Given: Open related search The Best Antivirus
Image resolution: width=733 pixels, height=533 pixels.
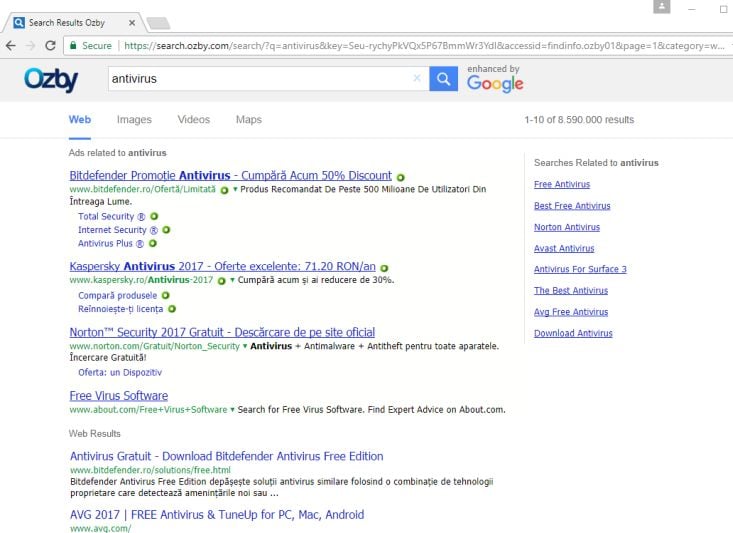Looking at the screenshot, I should point(571,291).
